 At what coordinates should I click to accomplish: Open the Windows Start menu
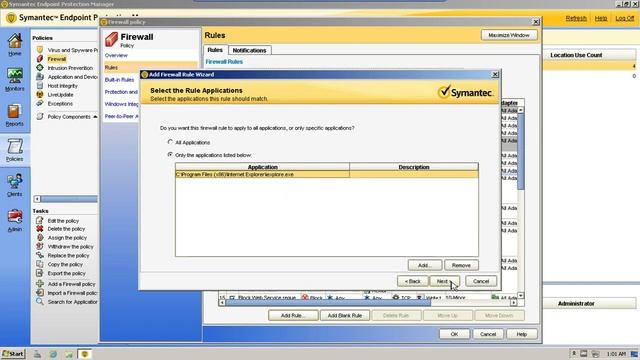(13, 354)
